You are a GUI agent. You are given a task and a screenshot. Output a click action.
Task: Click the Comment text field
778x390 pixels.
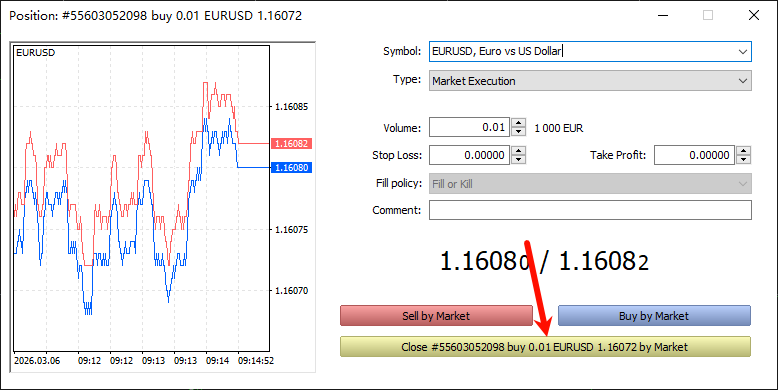[590, 210]
